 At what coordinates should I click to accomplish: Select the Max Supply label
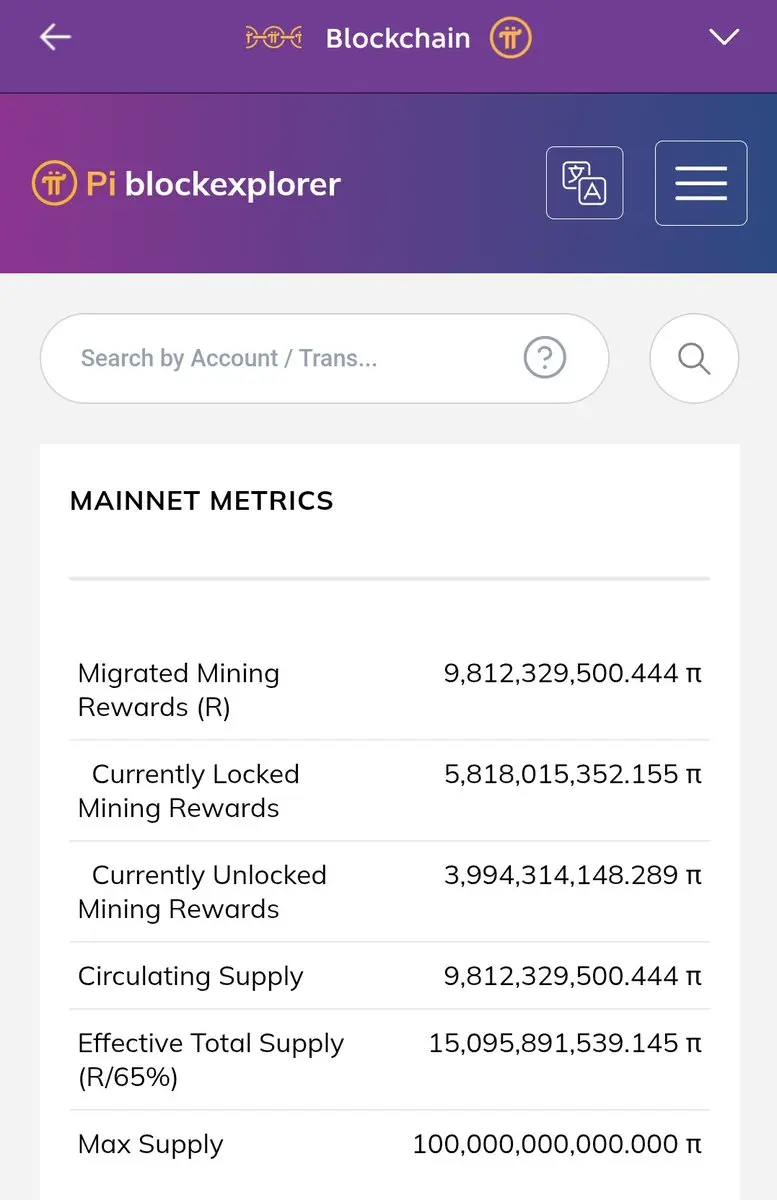coord(151,1145)
